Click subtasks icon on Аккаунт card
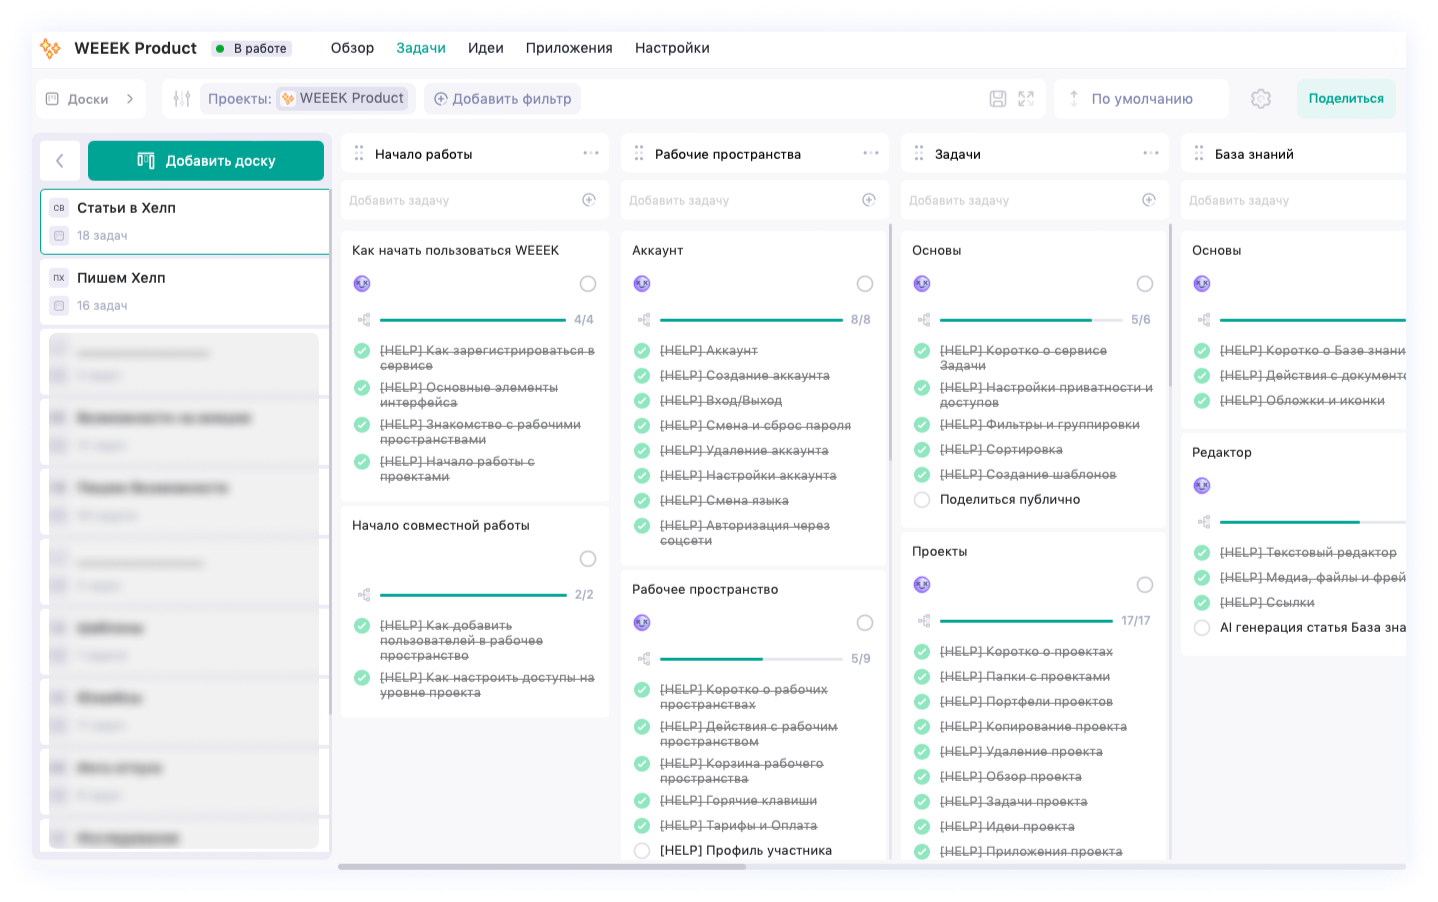 (x=644, y=320)
